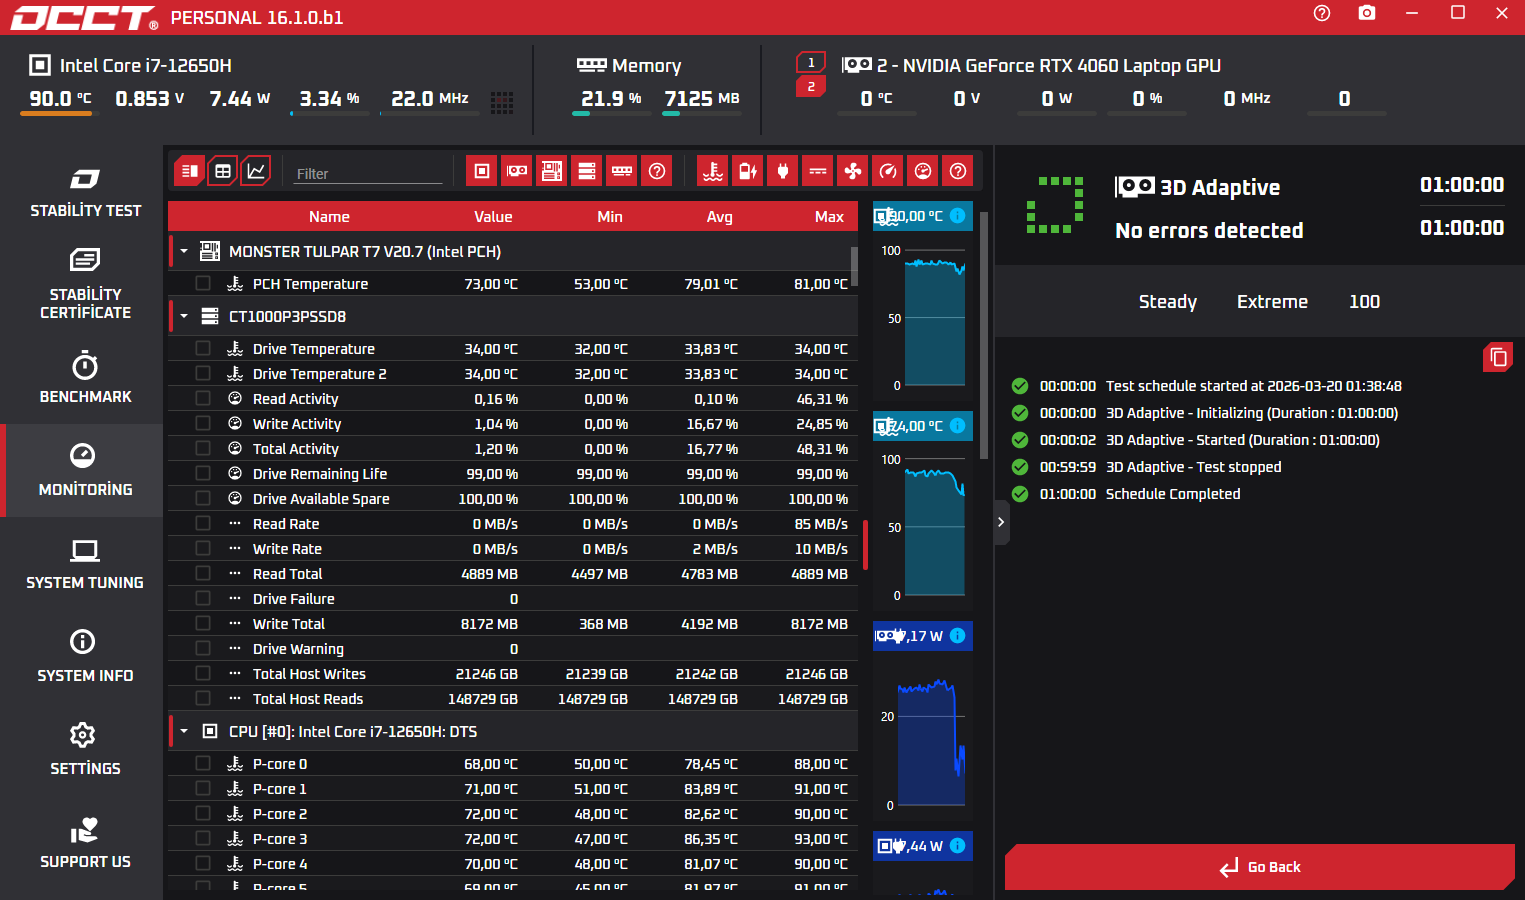Viewport: 1525px width, 900px height.
Task: Open the Support Us section
Action: (85, 842)
